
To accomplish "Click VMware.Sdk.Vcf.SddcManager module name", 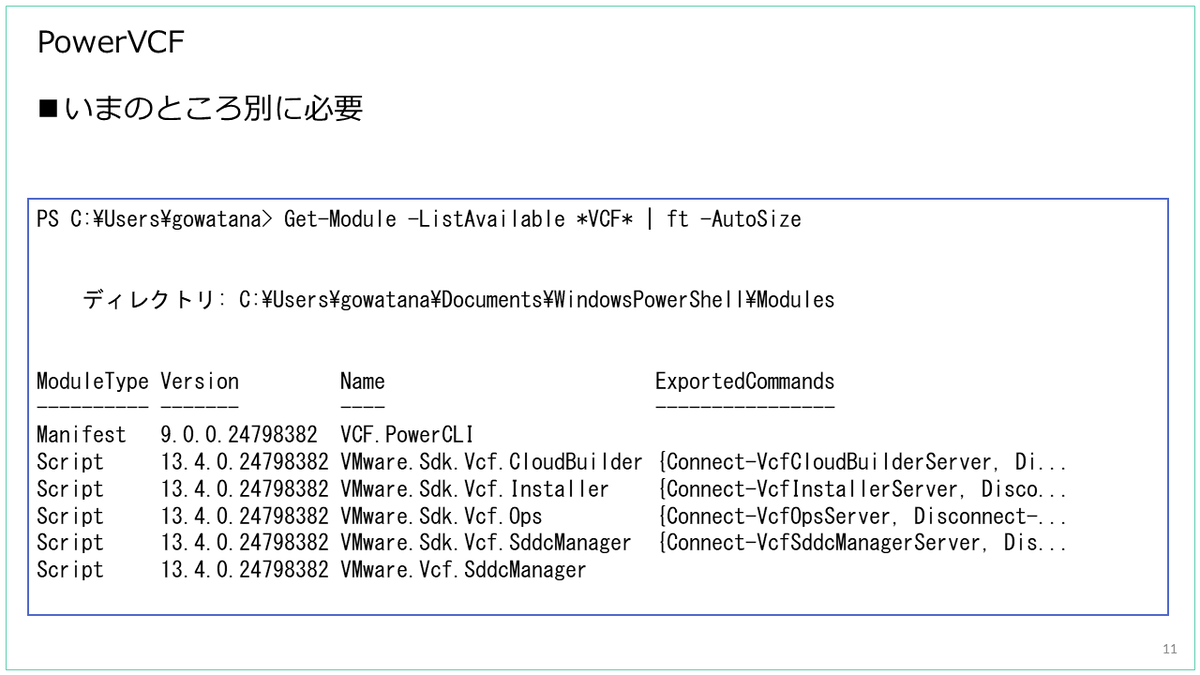I will pyautogui.click(x=486, y=542).
